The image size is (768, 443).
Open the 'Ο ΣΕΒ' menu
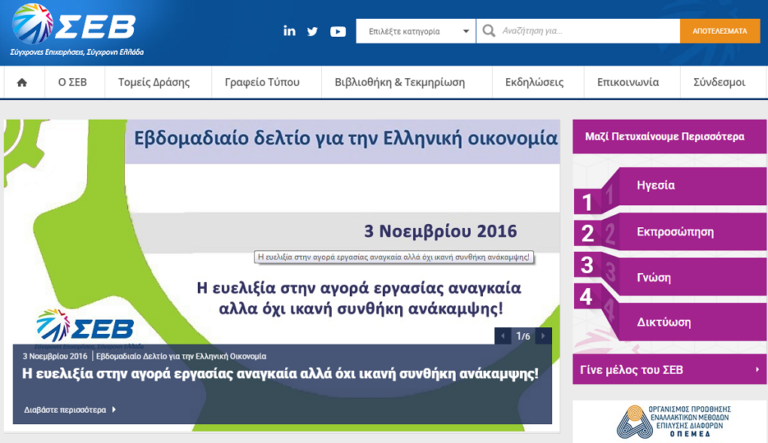(72, 82)
